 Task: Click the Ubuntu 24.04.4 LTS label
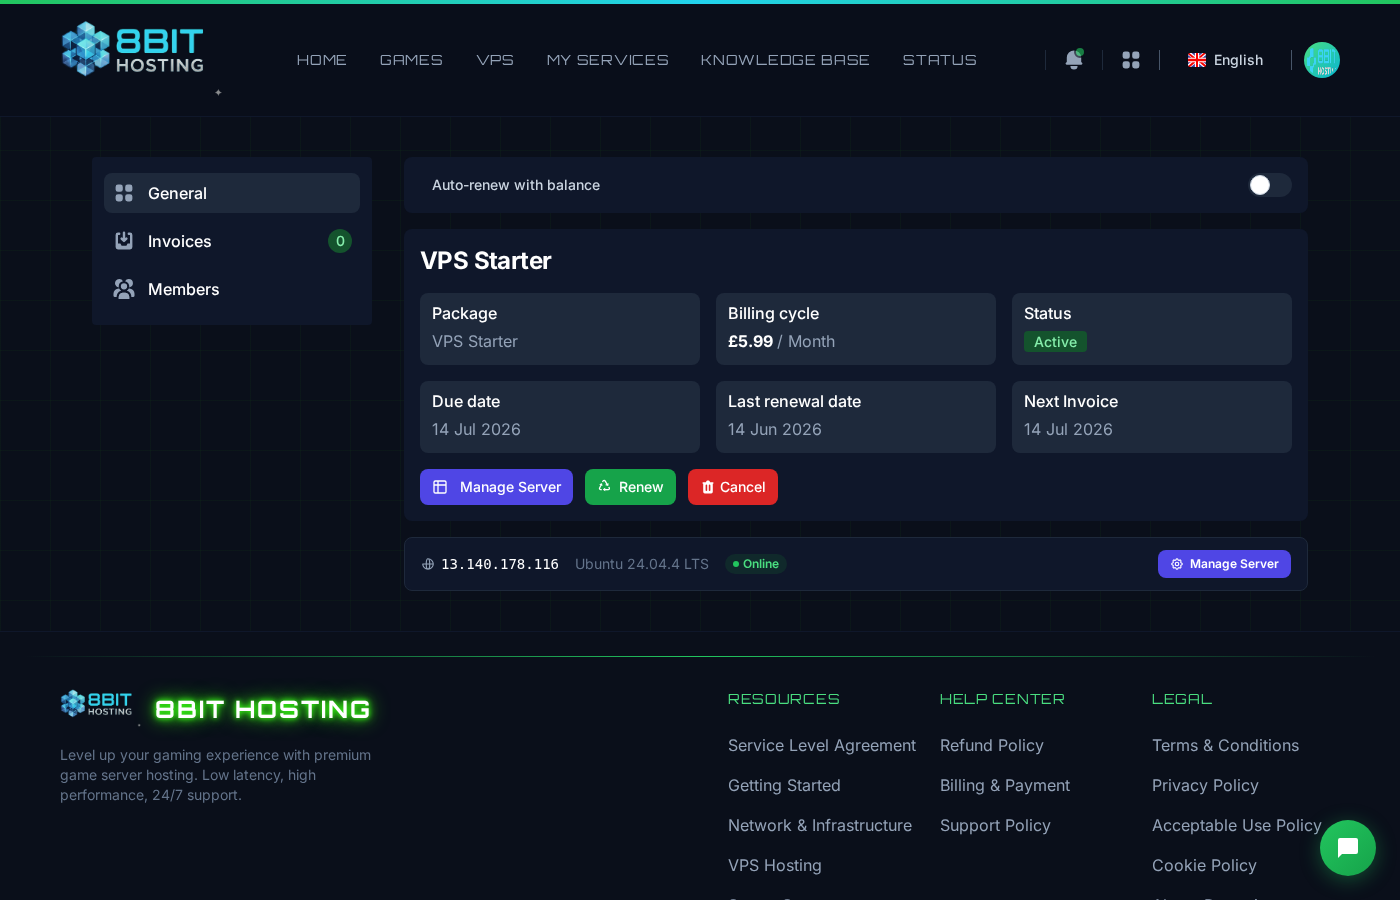tap(642, 564)
